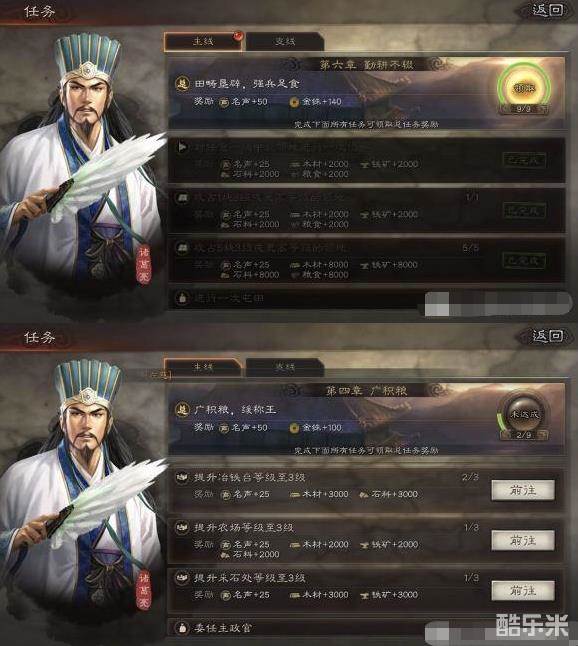The image size is (578, 646).
Task: Click the icon next to 提升冶铁台等级至3级
Action: (182, 477)
